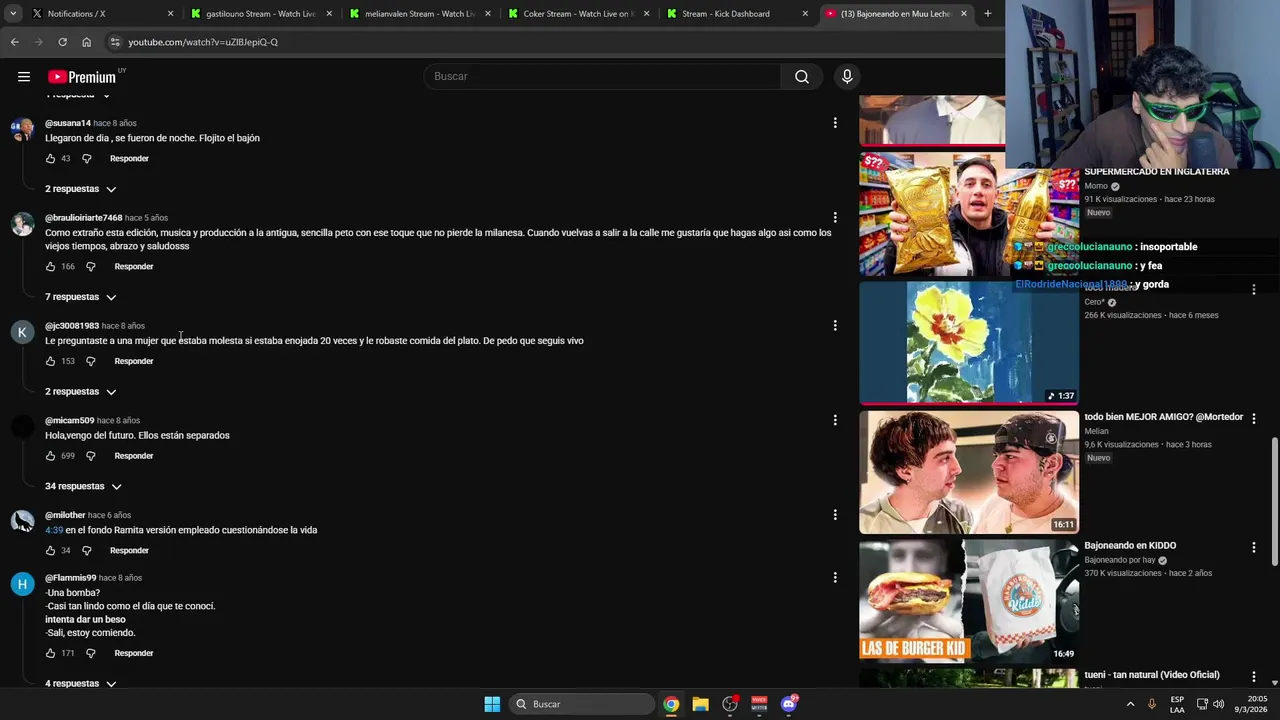Open the Windows Start menu
Viewport: 1280px width, 720px height.
pos(492,704)
